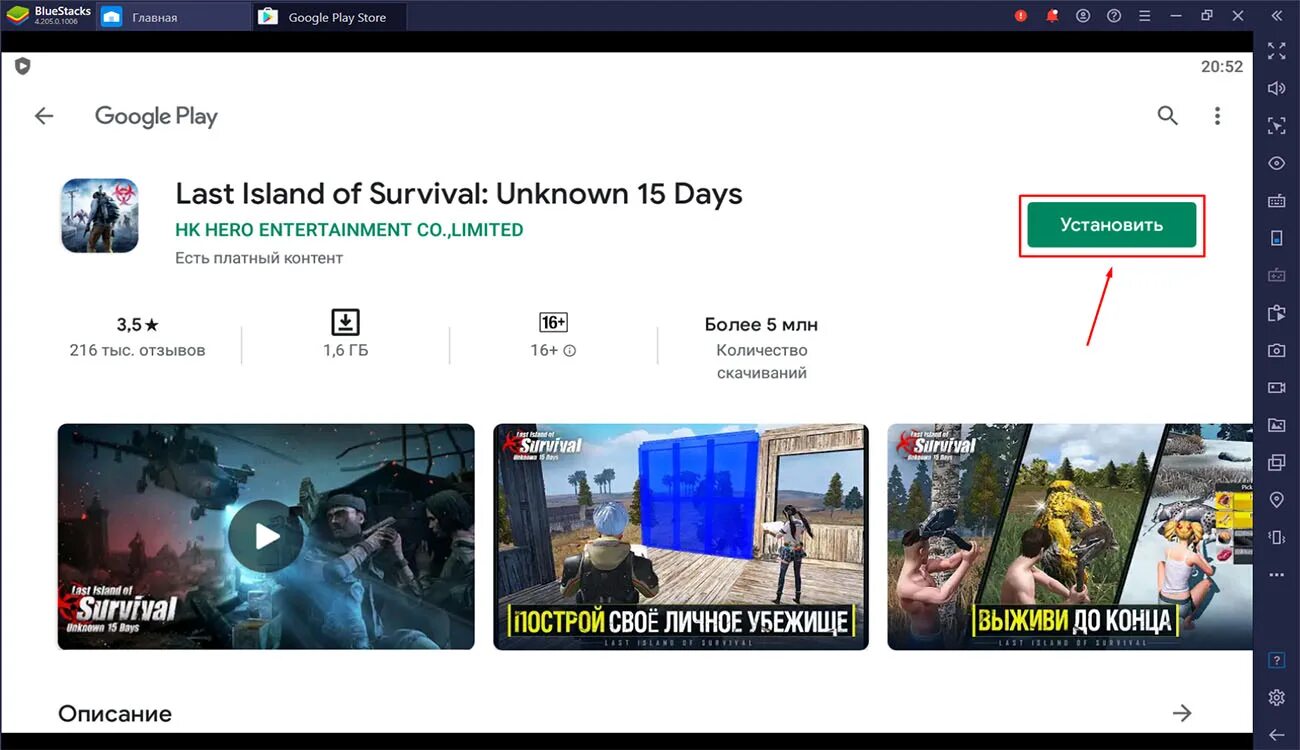Toggle fullscreen in BlueStacks sidebar
Image resolution: width=1300 pixels, height=750 pixels.
[x=1276, y=50]
